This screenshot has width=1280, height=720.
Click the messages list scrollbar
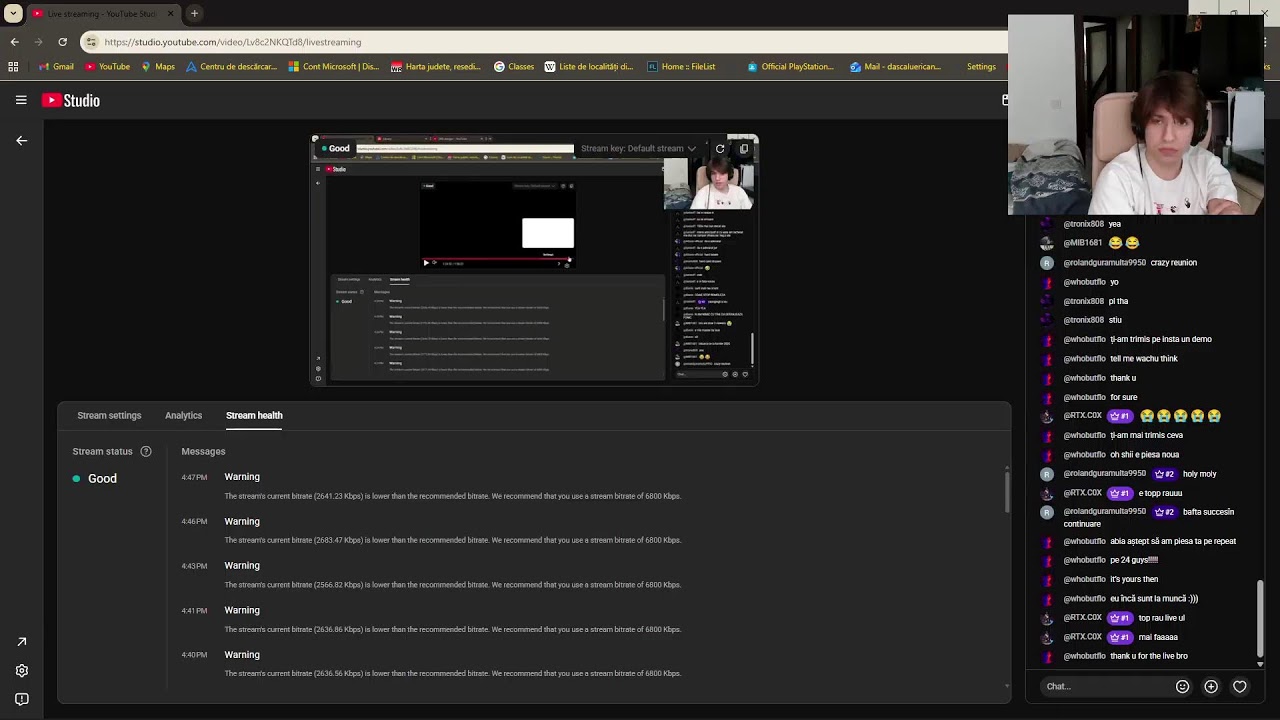(1007, 491)
